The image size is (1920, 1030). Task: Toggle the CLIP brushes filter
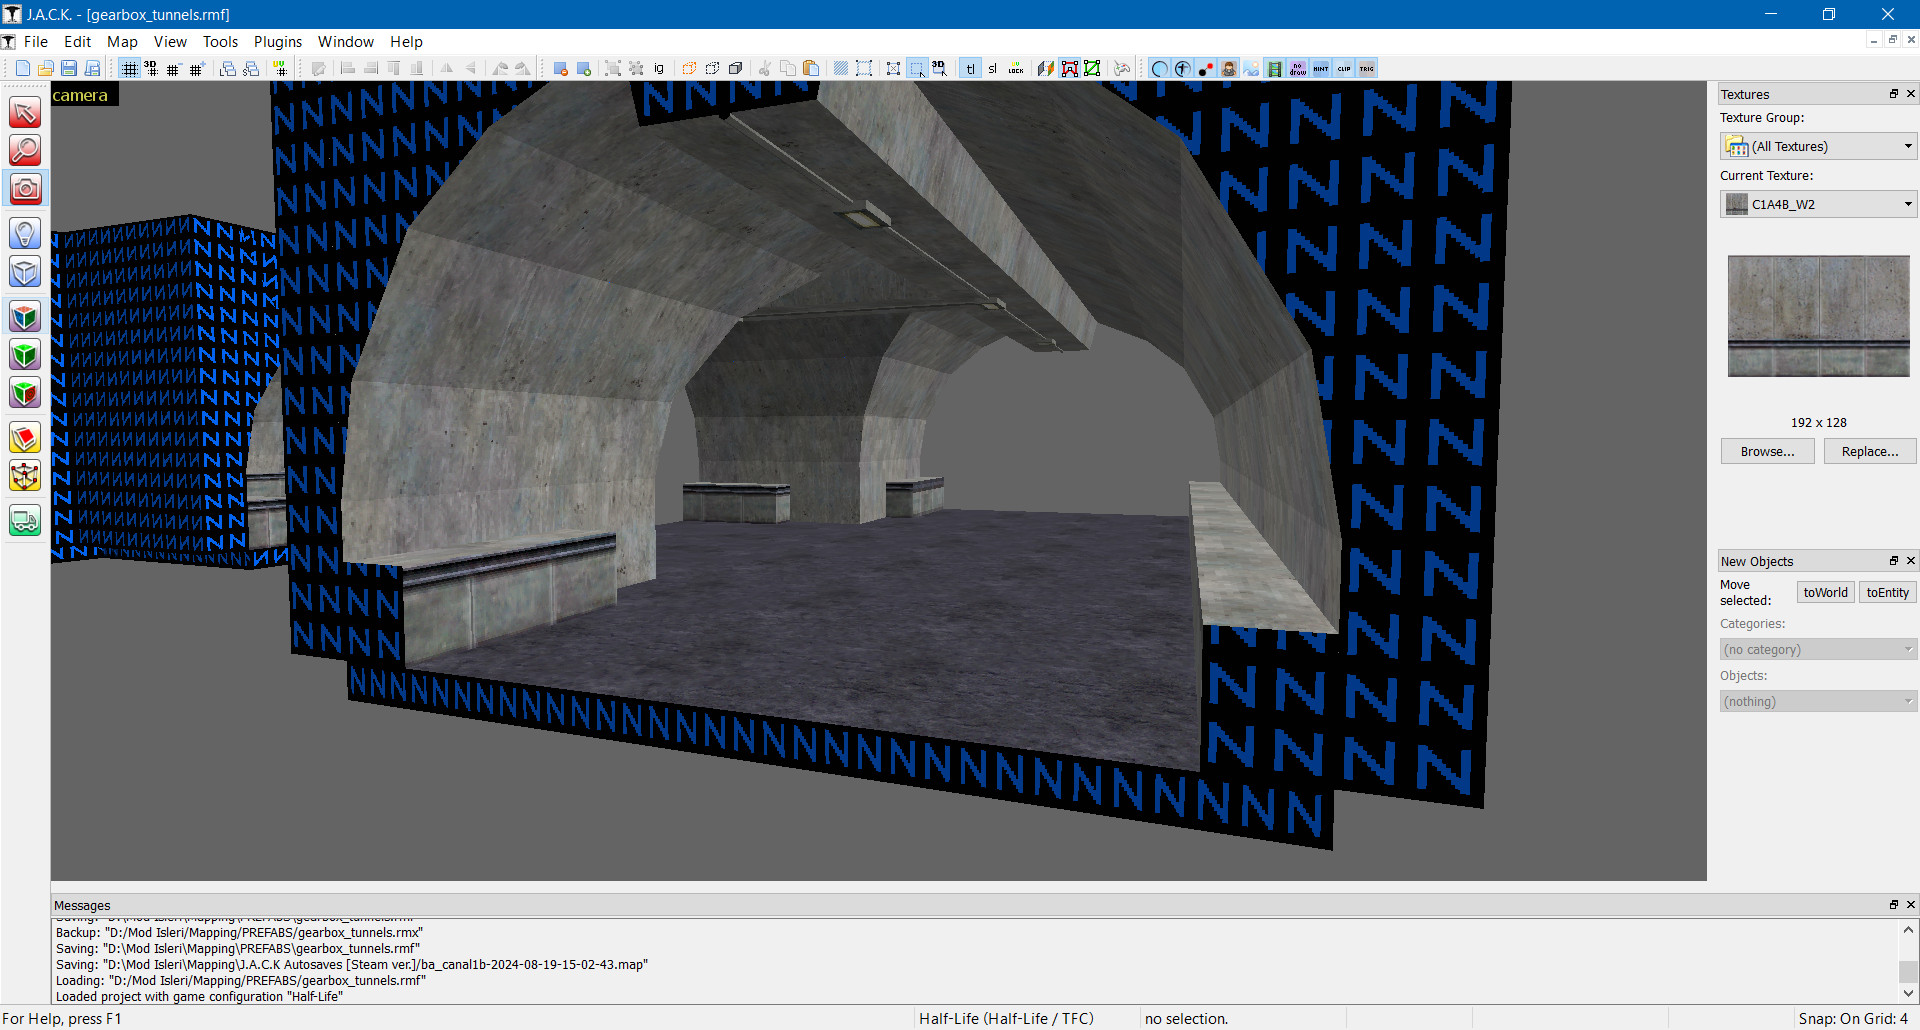click(x=1344, y=68)
